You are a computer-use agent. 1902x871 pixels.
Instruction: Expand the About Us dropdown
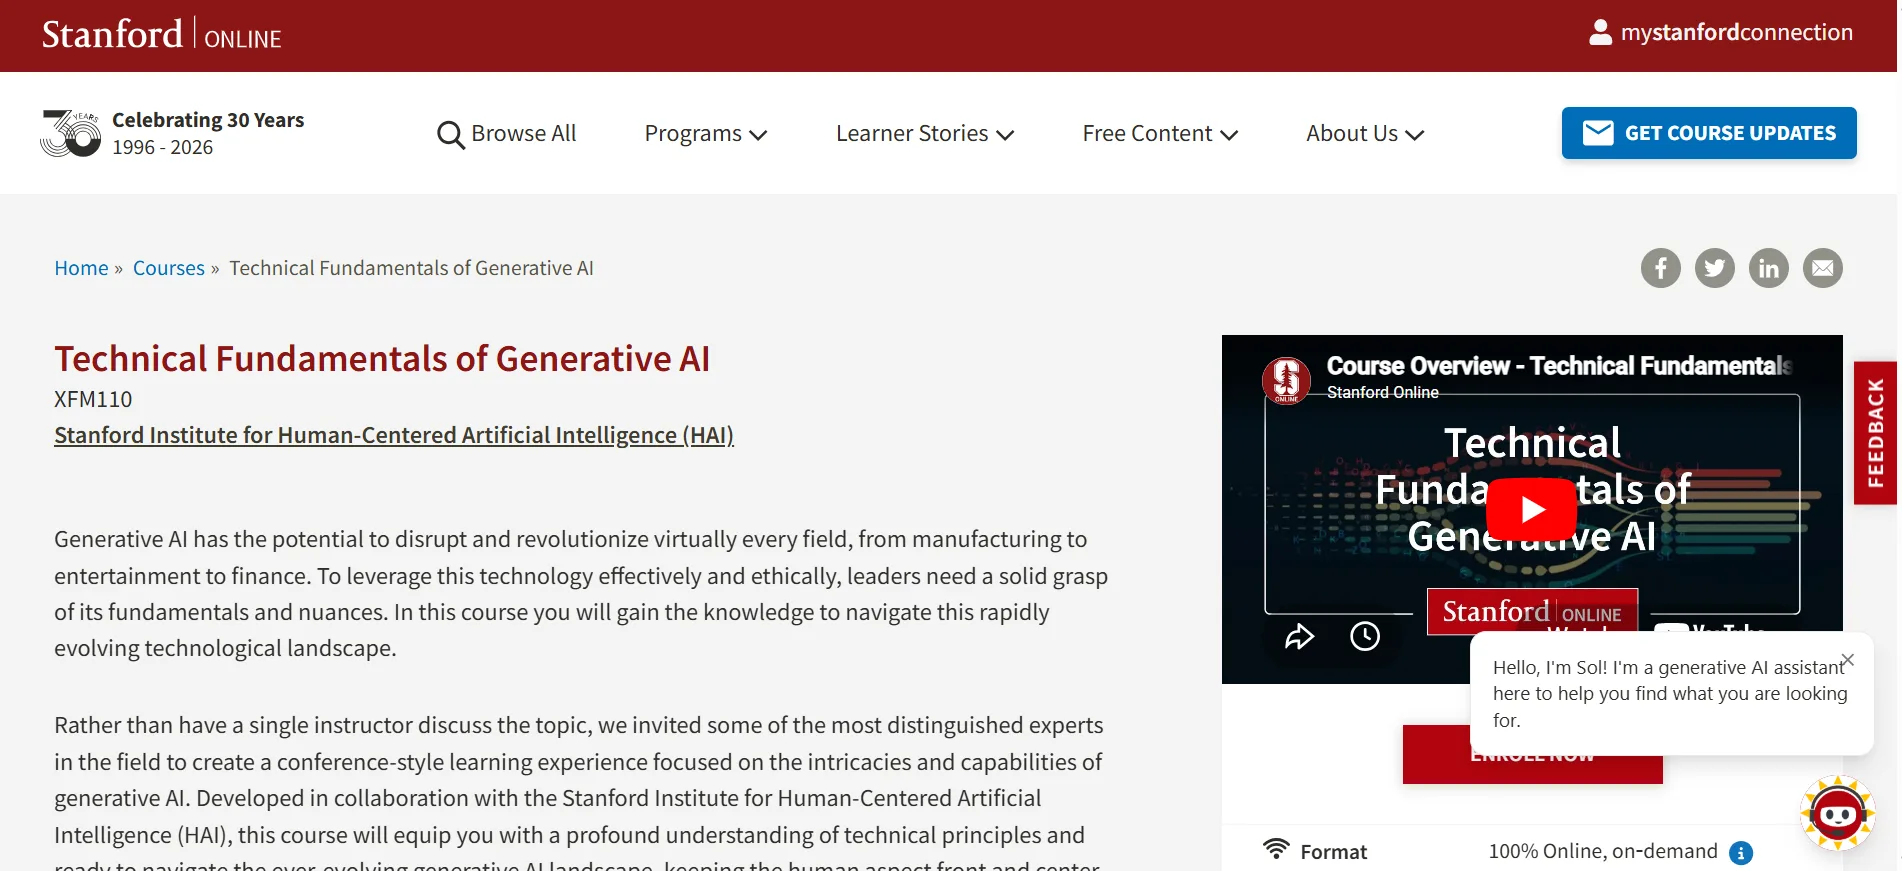click(x=1365, y=134)
